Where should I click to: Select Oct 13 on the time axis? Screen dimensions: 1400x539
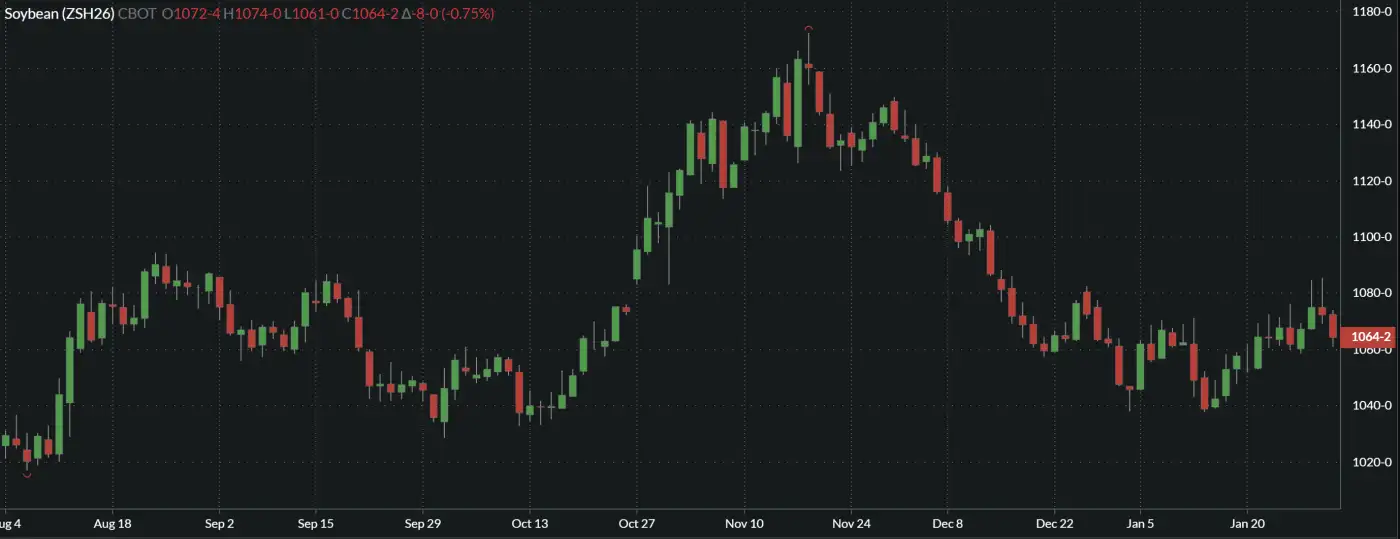(x=529, y=523)
